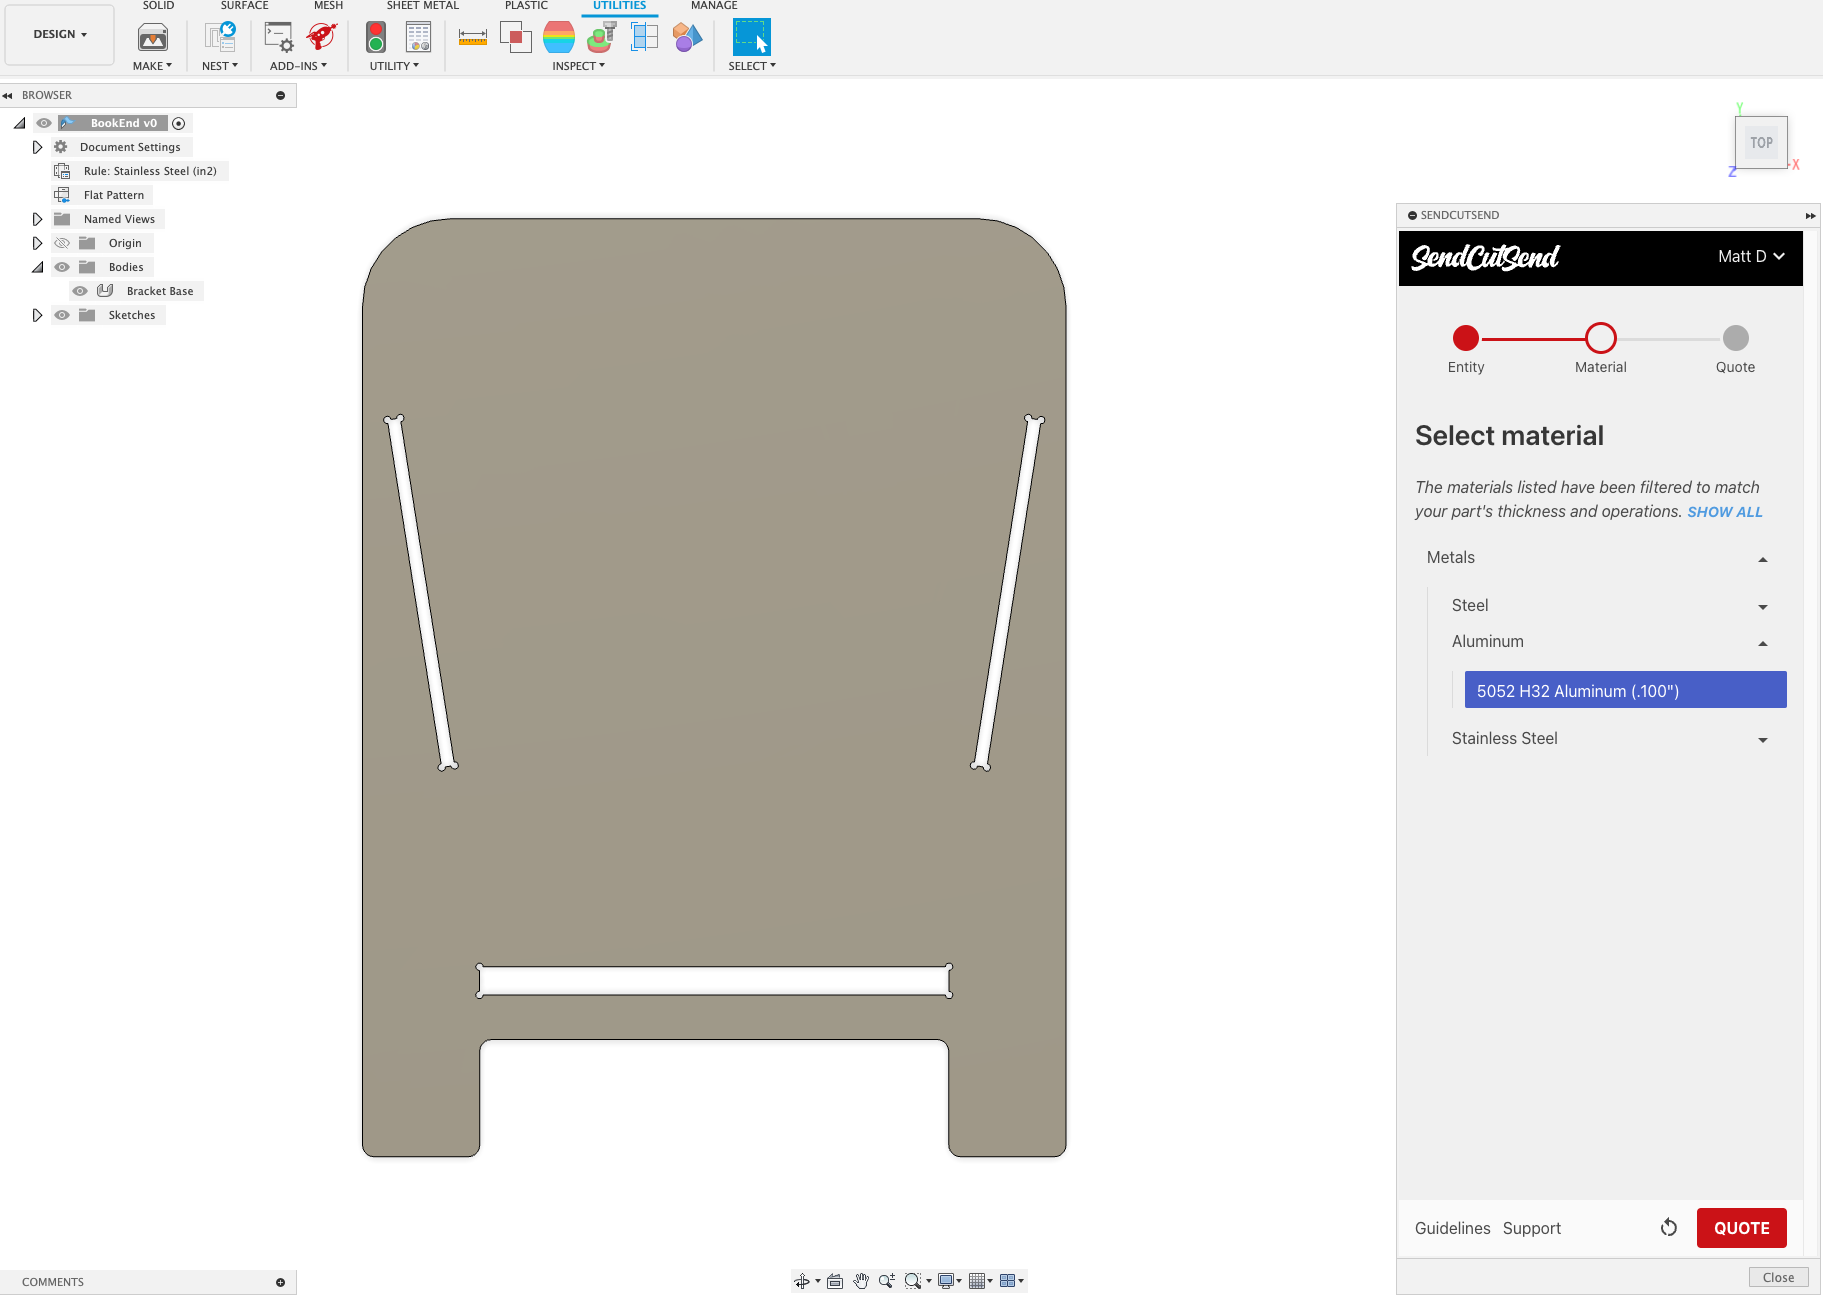Switch to the SHEET METAL tab
The height and width of the screenshot is (1298, 1823).
[x=422, y=6]
